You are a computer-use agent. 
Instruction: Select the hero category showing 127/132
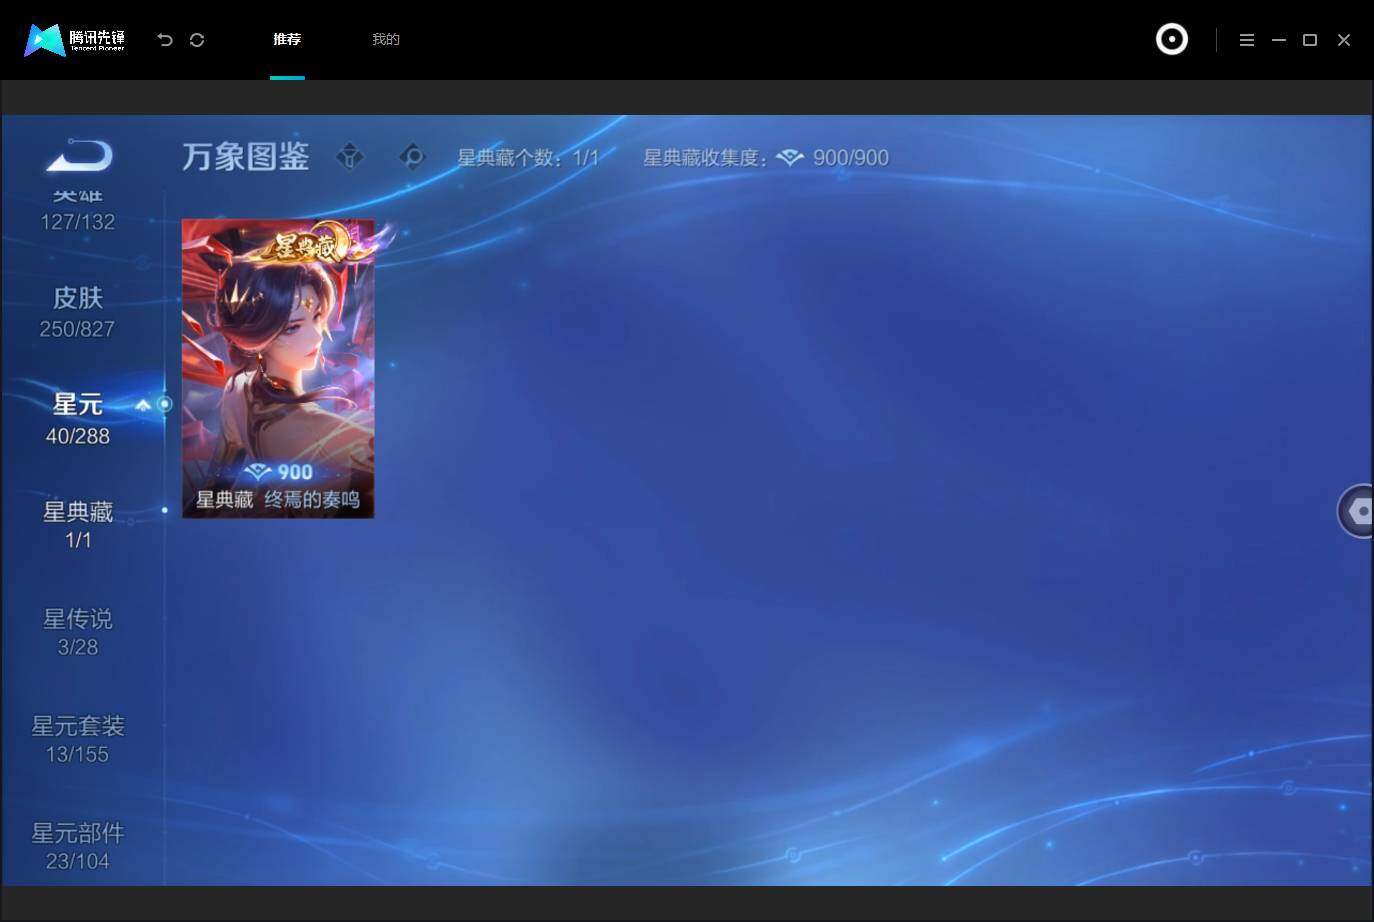[78, 212]
